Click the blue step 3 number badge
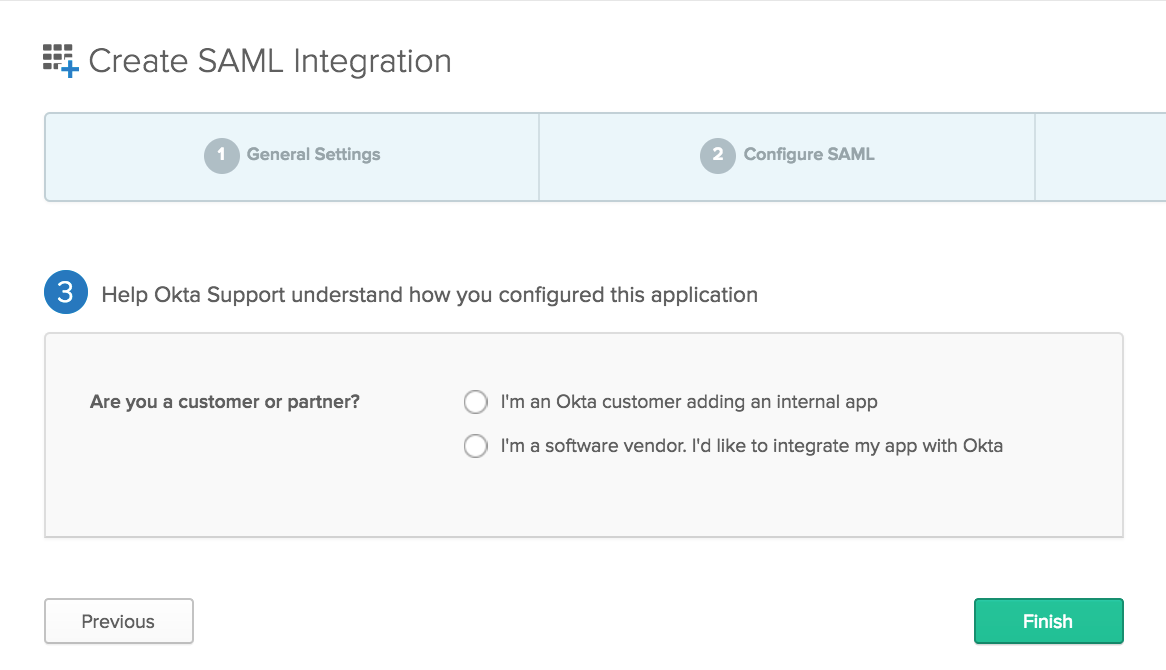Image resolution: width=1166 pixels, height=670 pixels. click(x=66, y=293)
